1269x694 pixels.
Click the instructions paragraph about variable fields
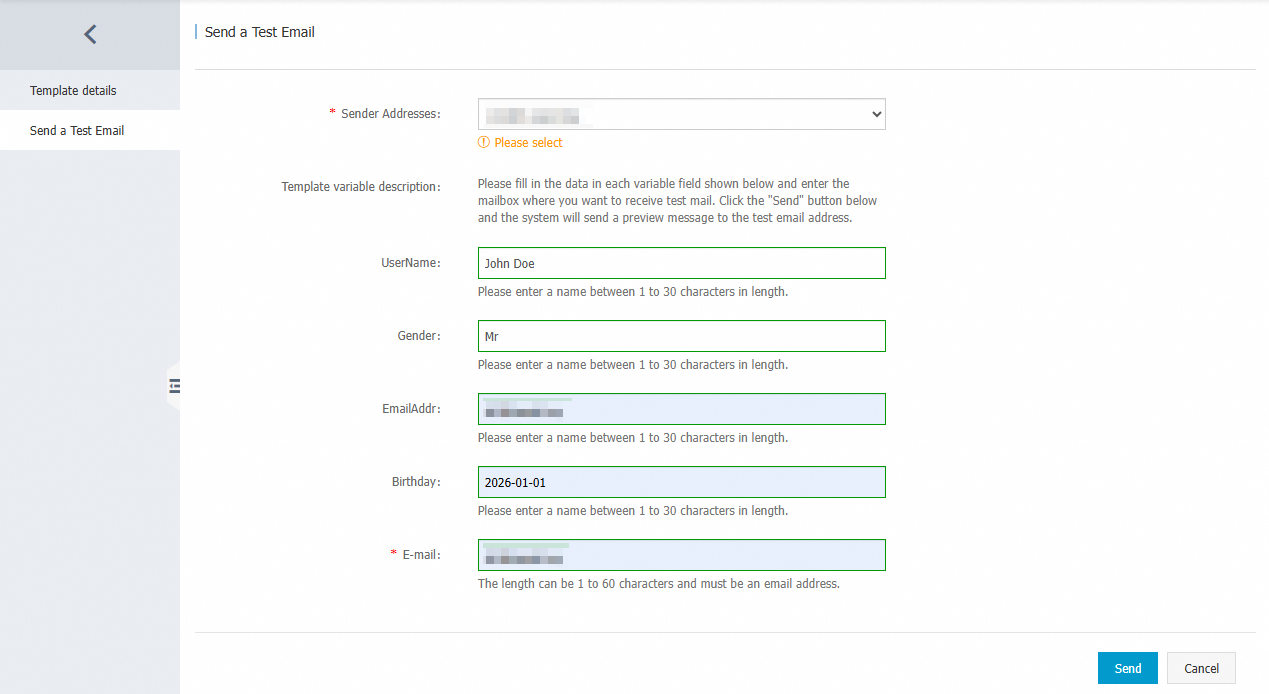(678, 201)
